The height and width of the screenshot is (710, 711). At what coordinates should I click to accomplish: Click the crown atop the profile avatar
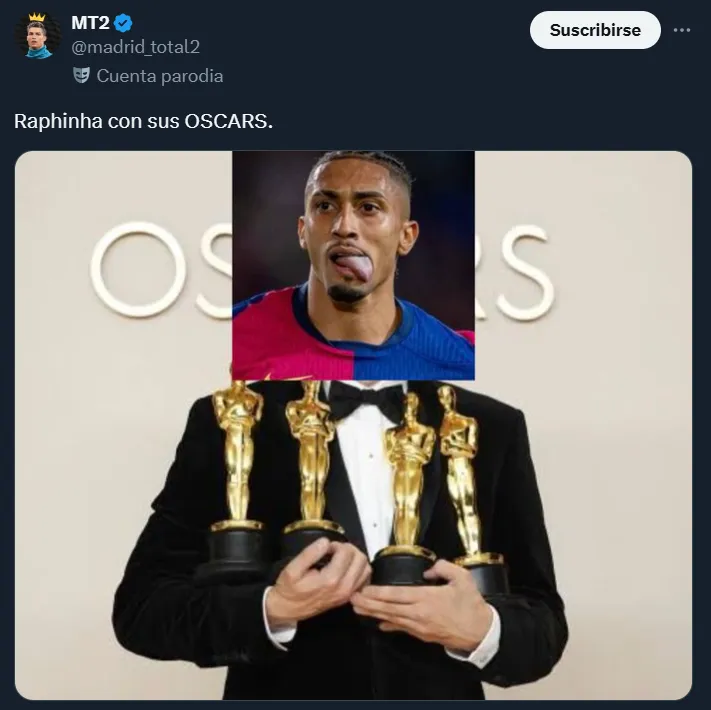(x=37, y=17)
